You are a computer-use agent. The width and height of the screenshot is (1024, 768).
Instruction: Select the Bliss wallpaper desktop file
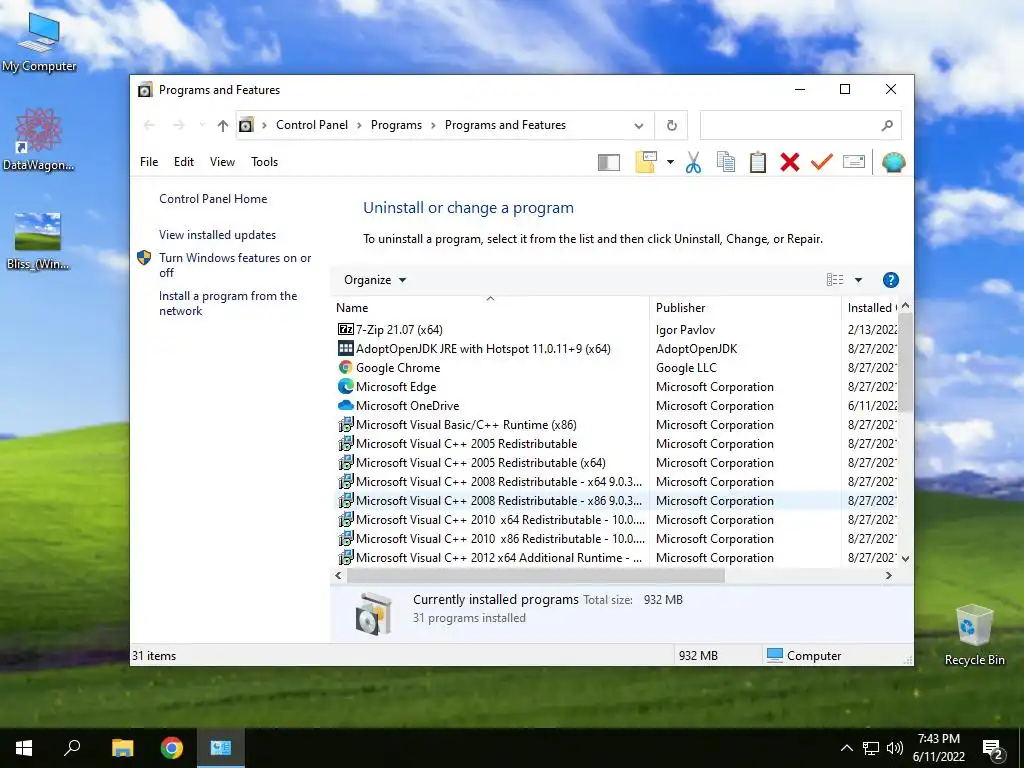(38, 240)
